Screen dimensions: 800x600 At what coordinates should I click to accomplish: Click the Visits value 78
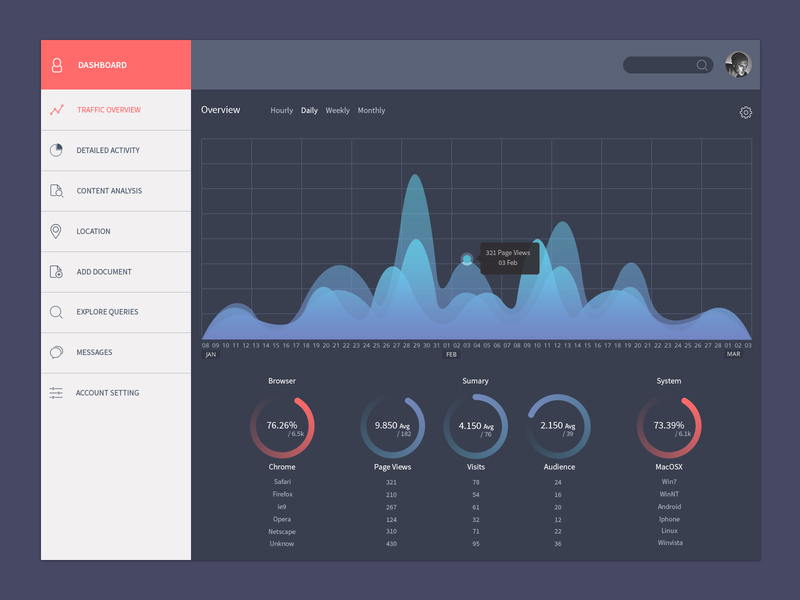[x=476, y=482]
